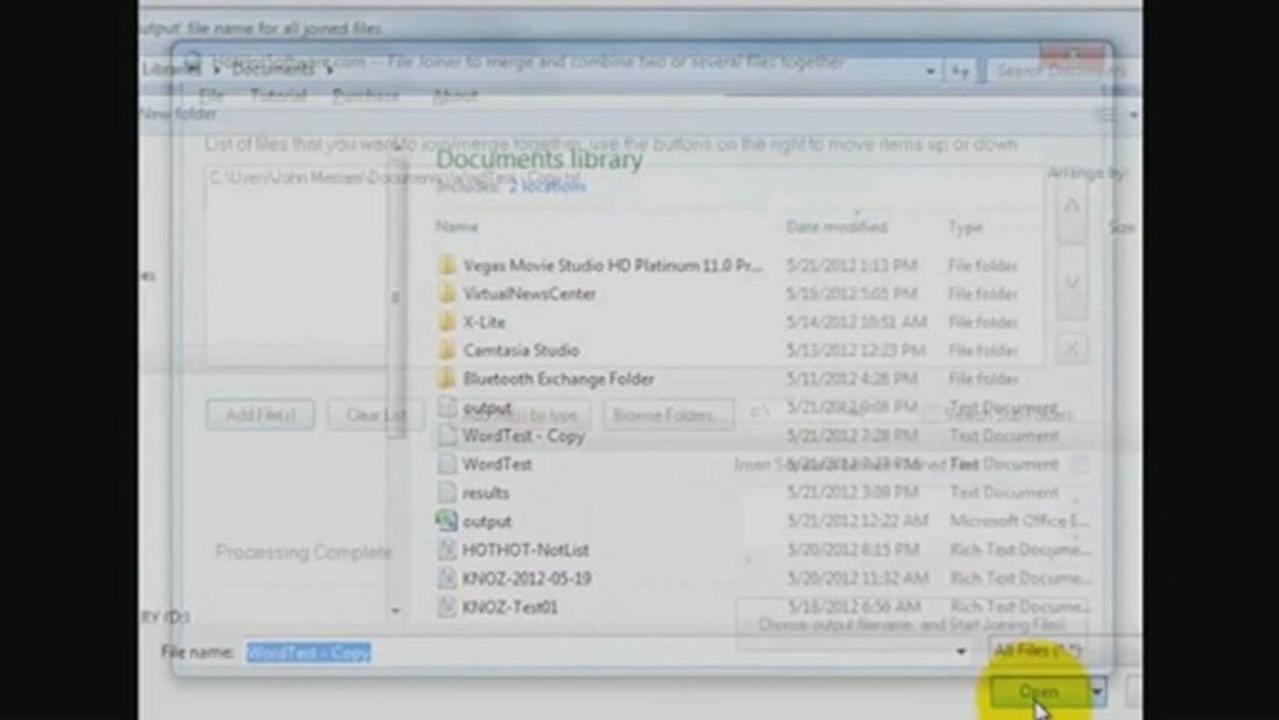The image size is (1279, 720).
Task: Select the HOTHOT-NotList file name
Action: pyautogui.click(x=525, y=550)
